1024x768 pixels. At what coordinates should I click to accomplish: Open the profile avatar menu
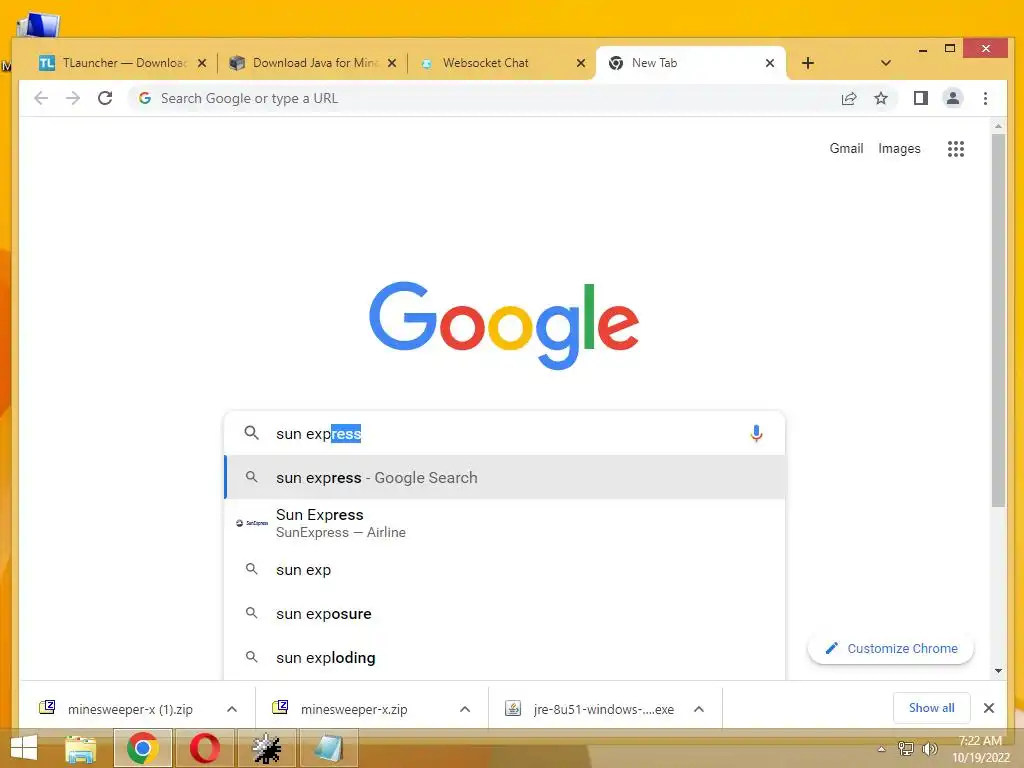coord(953,99)
